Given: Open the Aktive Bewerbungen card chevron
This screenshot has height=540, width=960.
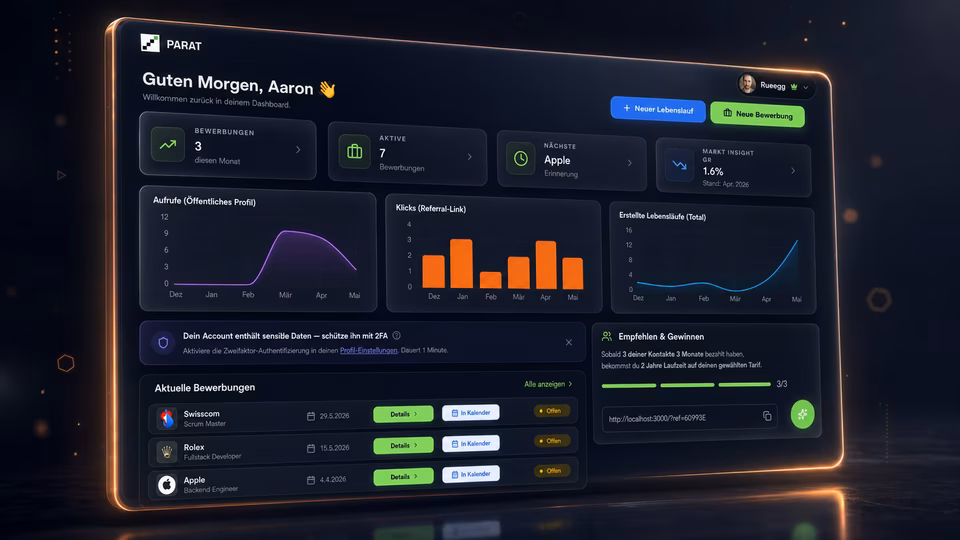Looking at the screenshot, I should click(x=470, y=157).
